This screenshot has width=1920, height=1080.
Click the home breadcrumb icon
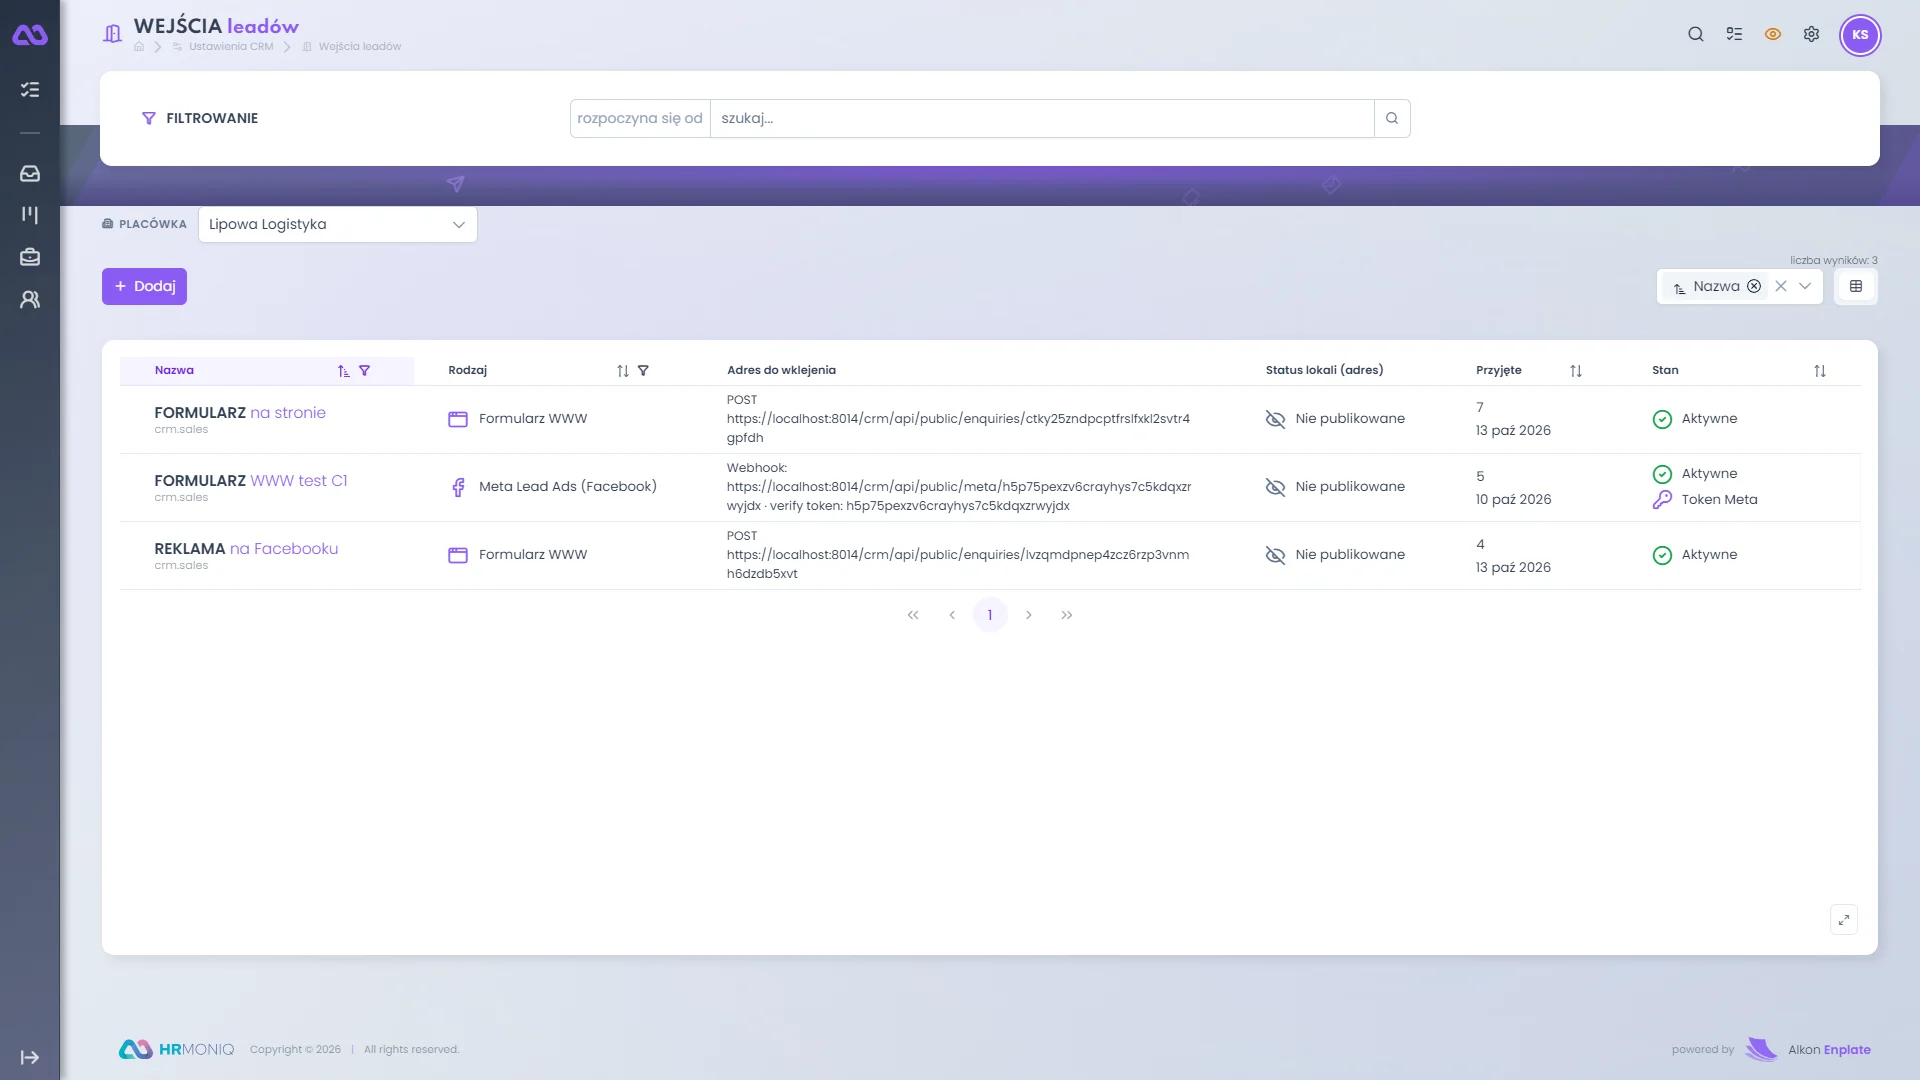point(139,47)
